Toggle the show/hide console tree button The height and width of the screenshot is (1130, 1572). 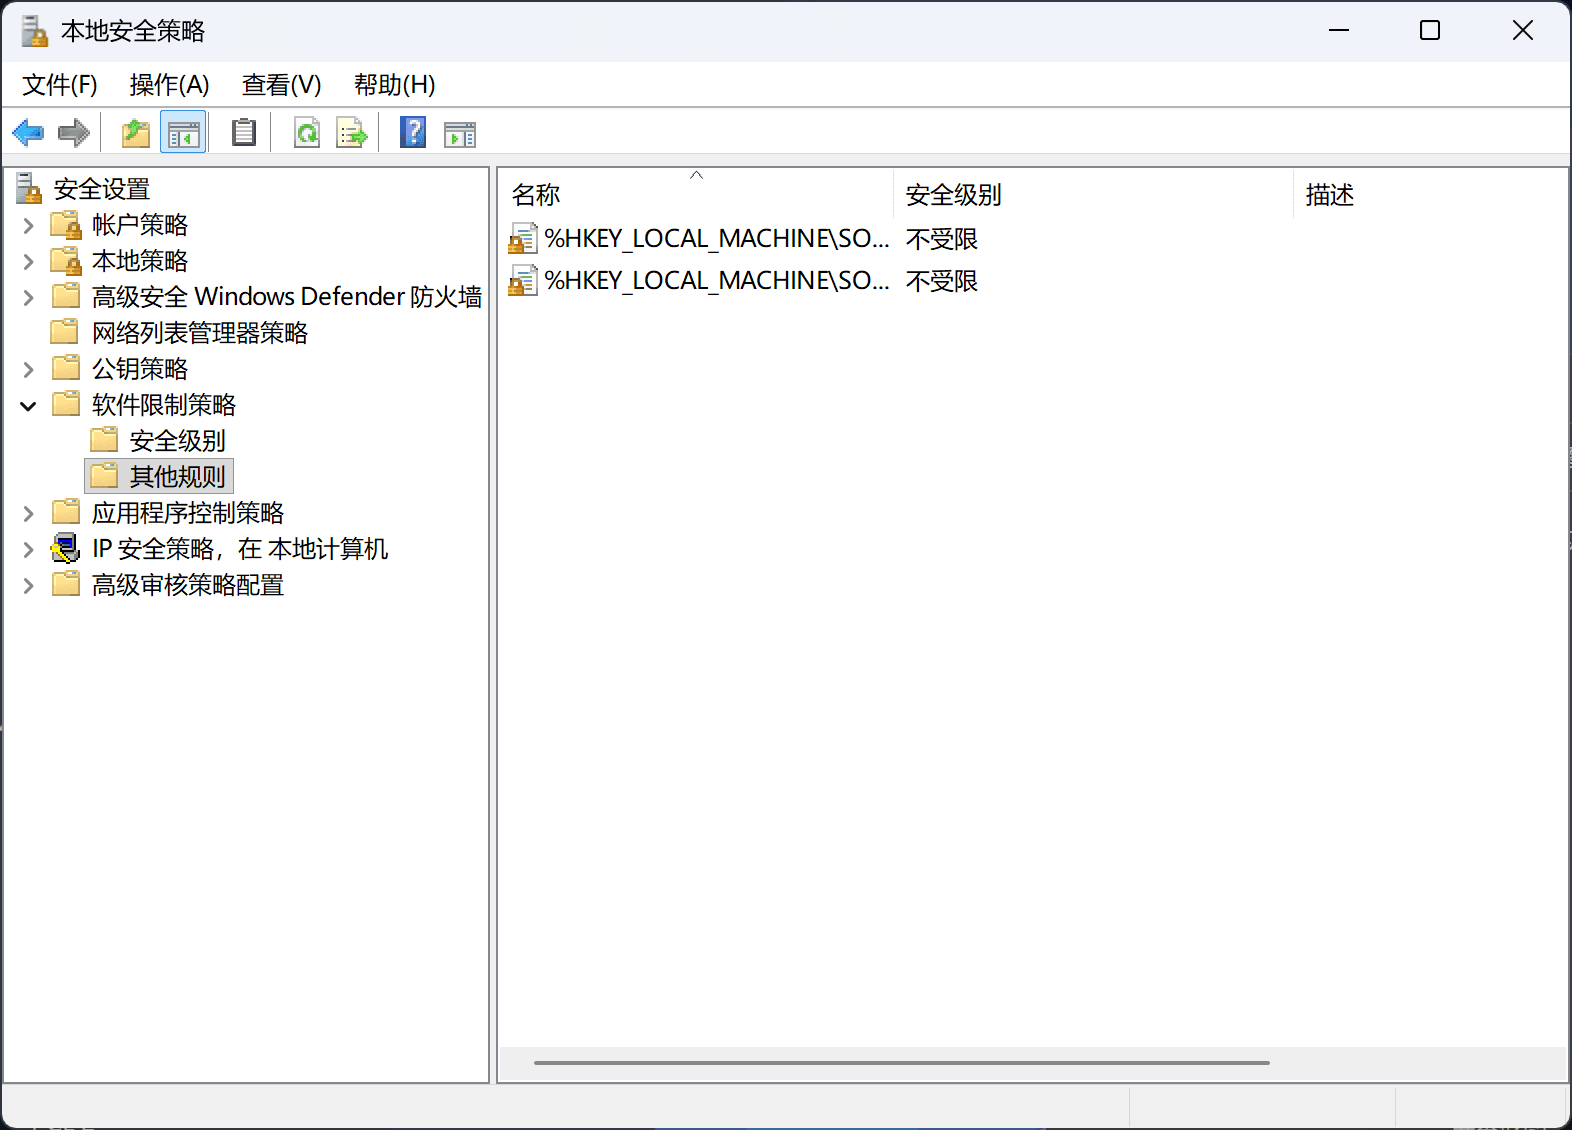183,133
